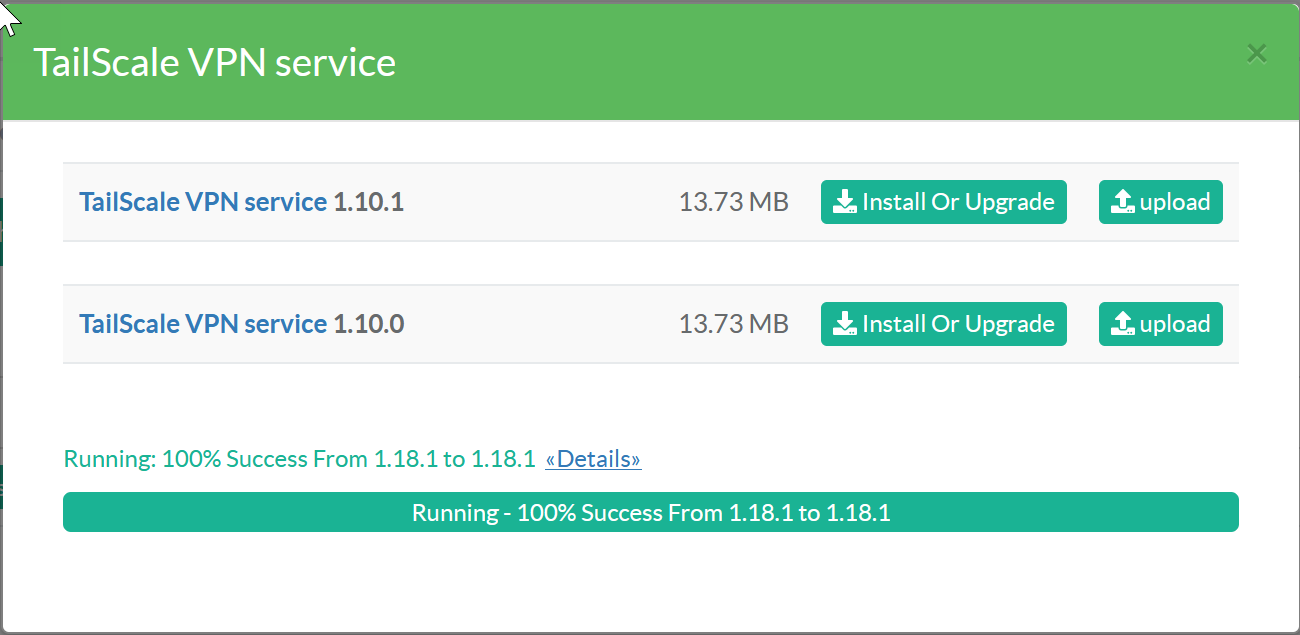
Task: Click the green Running 100% progress bar
Action: coord(650,512)
